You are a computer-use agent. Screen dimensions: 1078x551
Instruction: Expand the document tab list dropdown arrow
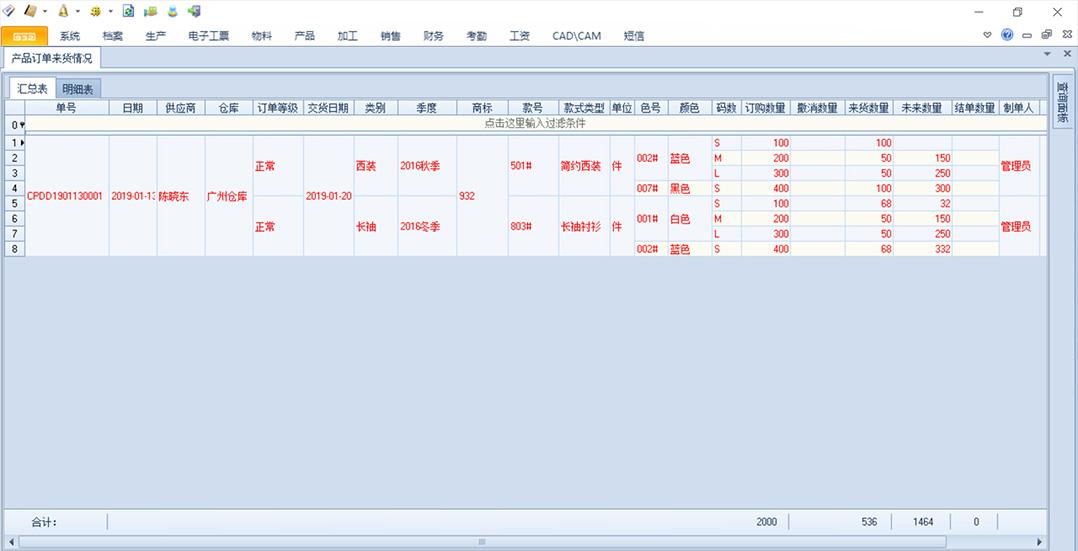1047,54
